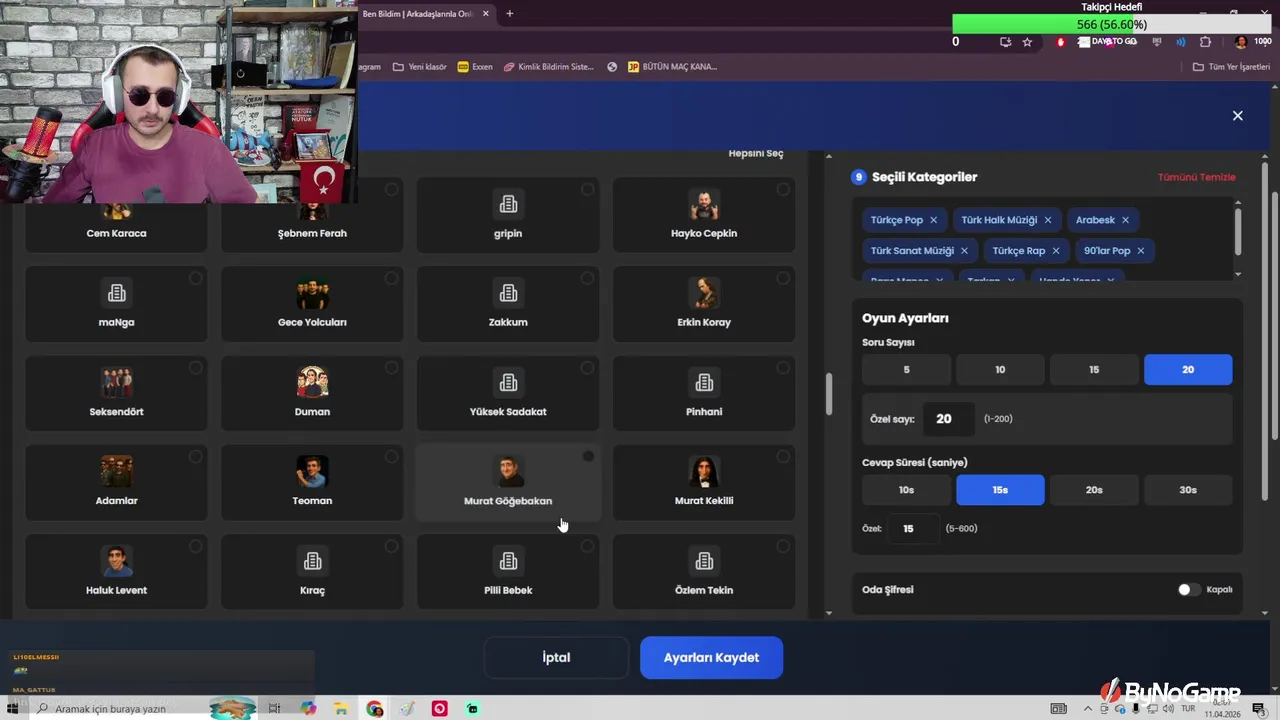Open Kimlik Bildirim Sistemi bookmark

point(549,67)
